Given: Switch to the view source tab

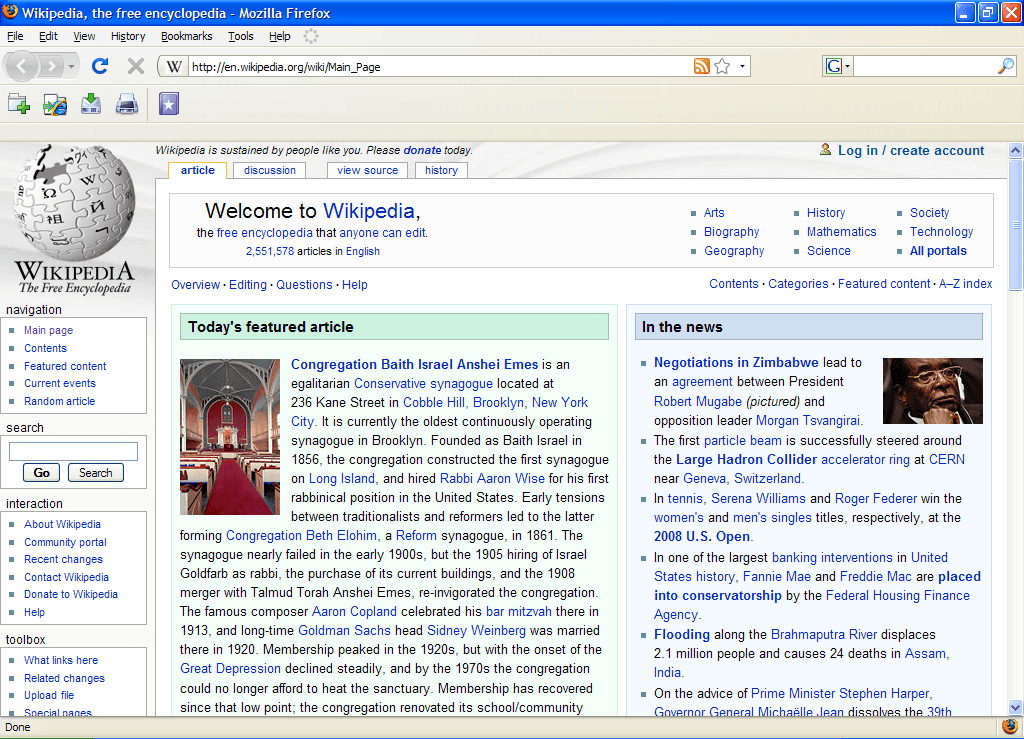Looking at the screenshot, I should click(x=368, y=170).
